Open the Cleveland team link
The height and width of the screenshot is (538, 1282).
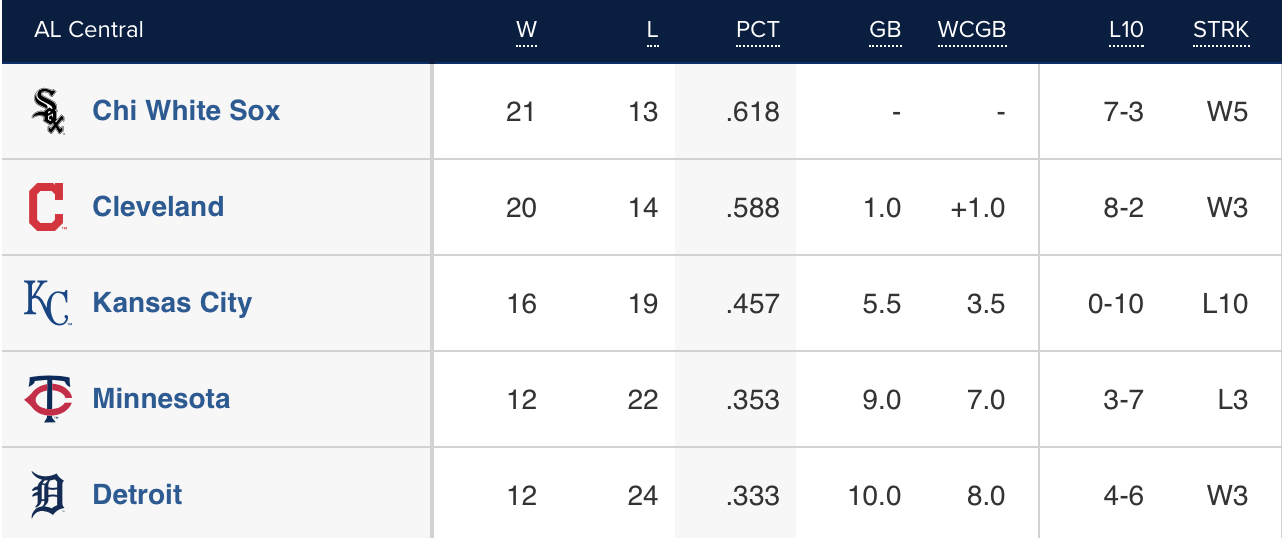(x=158, y=207)
